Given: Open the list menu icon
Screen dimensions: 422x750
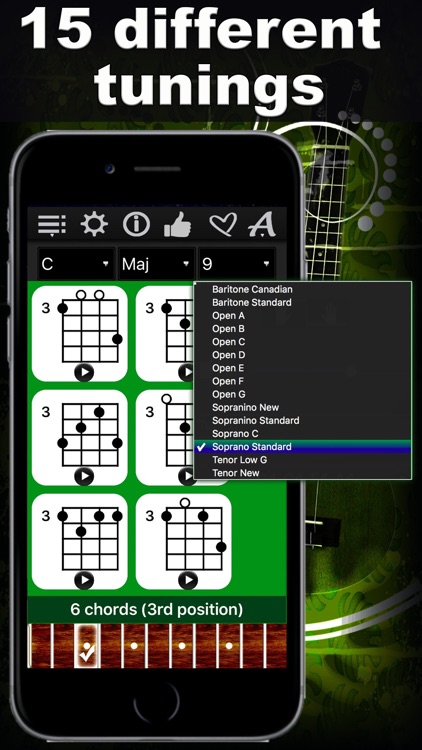Looking at the screenshot, I should click(52, 224).
